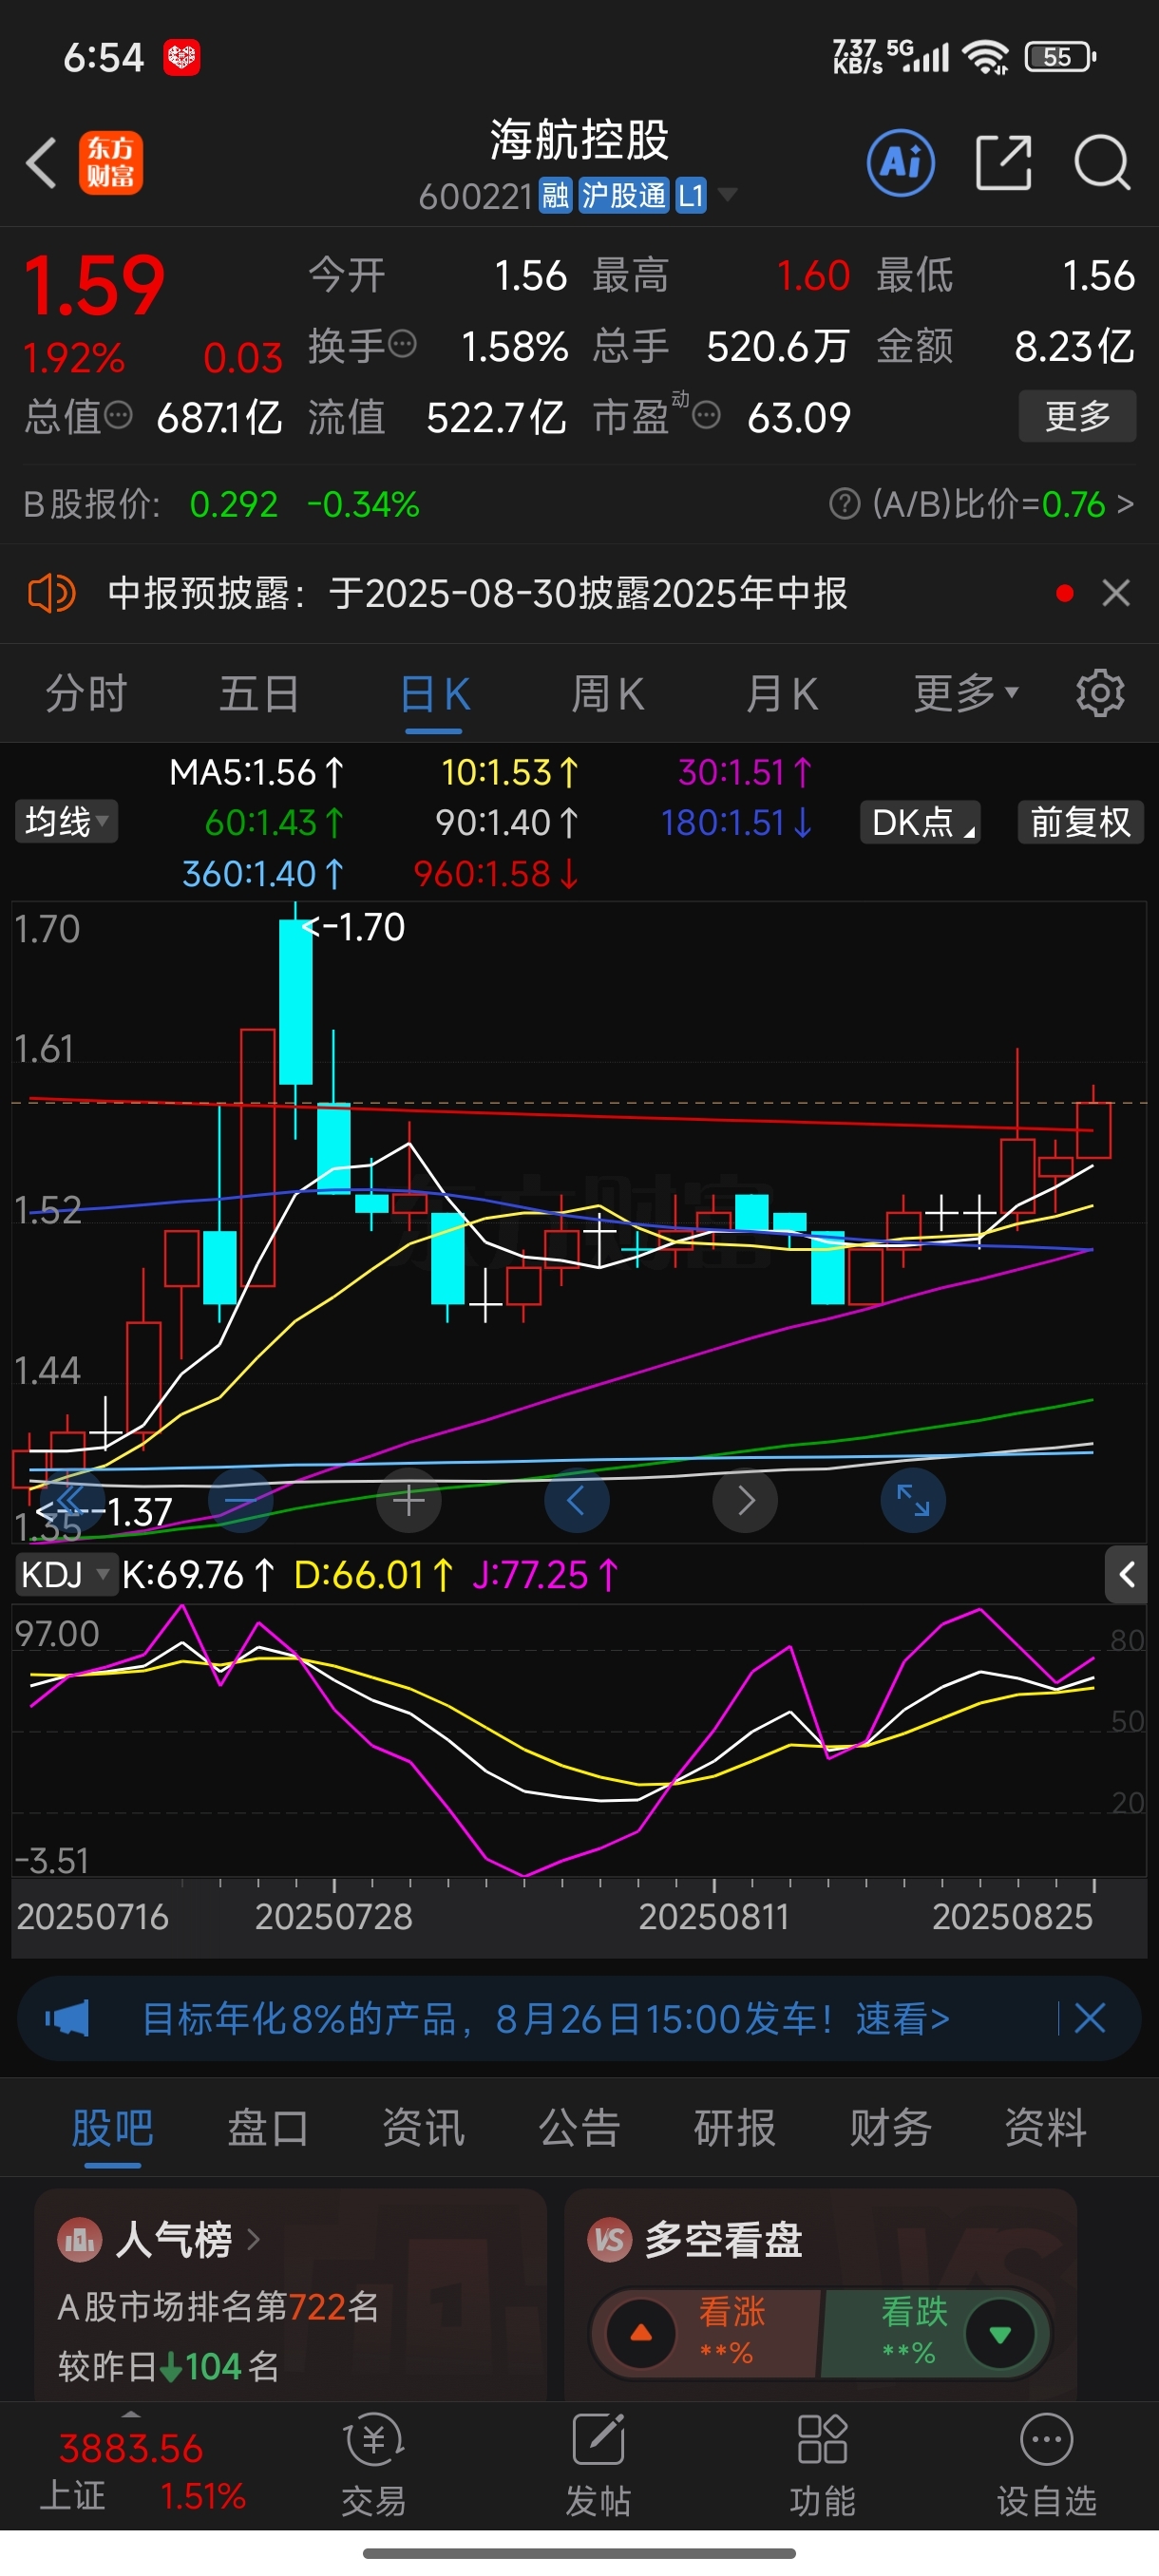
Task: Open the 研报 tab
Action: click(735, 2127)
